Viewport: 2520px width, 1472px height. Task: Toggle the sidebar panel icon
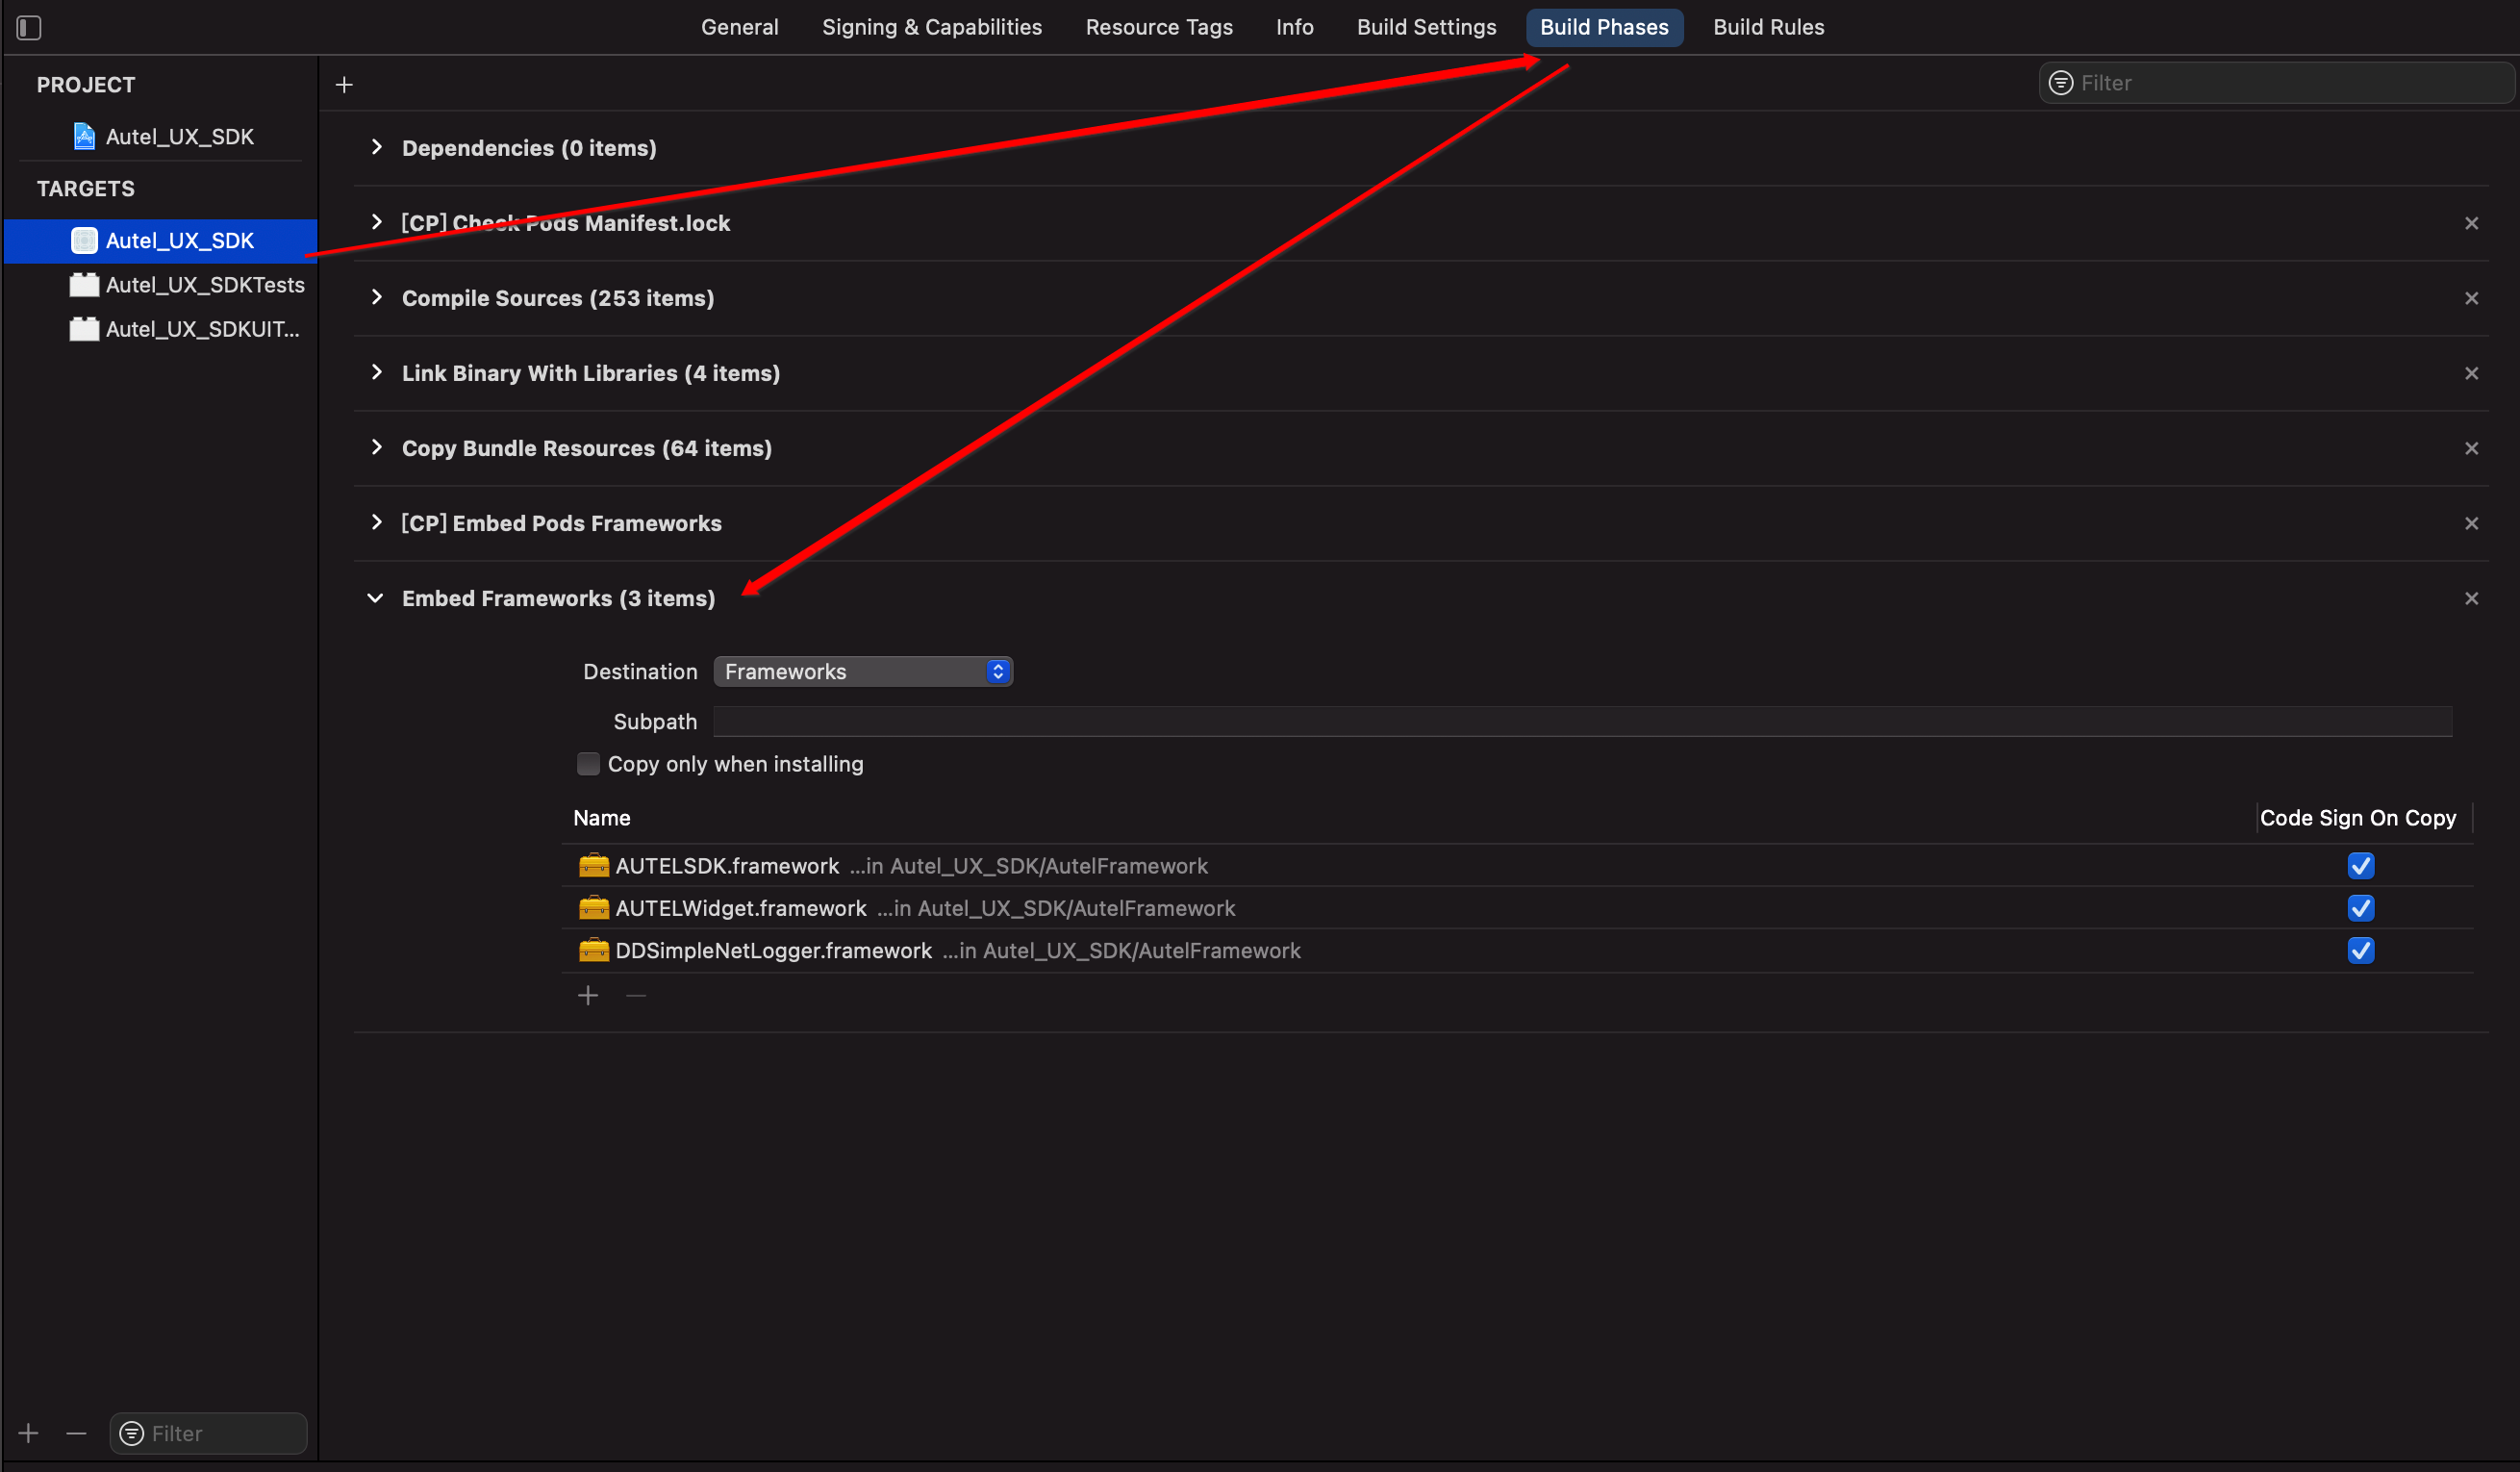click(28, 27)
